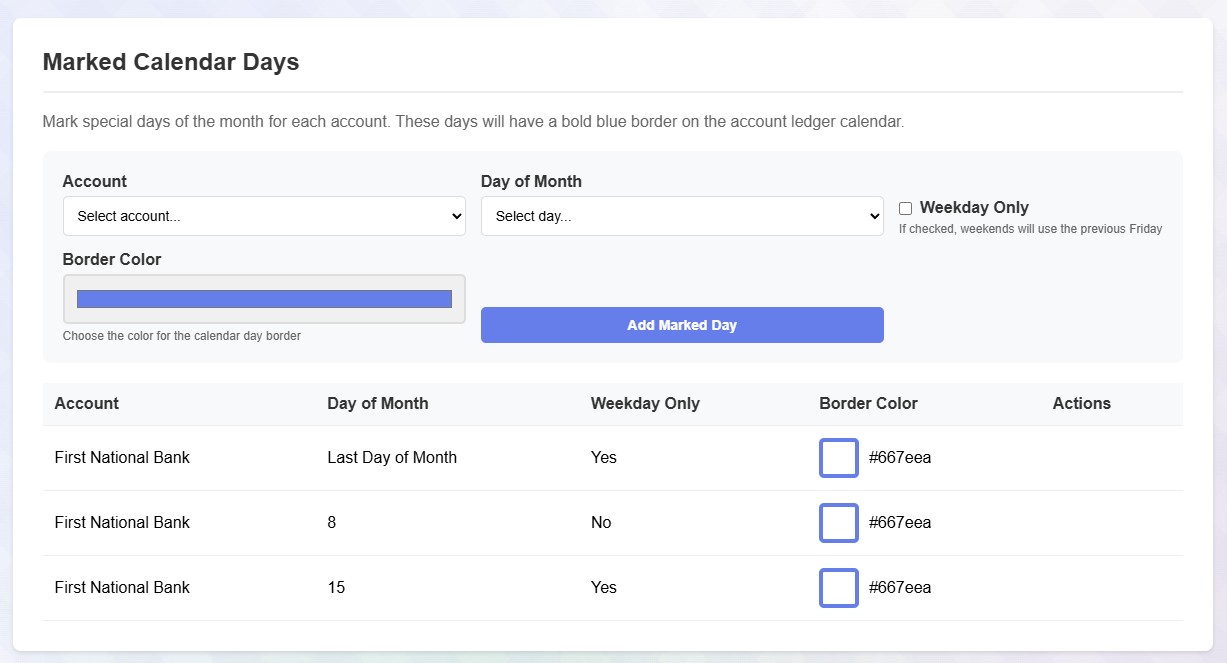Screen dimensions: 1227x663
Task: Click the Weekday Only table column header
Action: point(645,404)
